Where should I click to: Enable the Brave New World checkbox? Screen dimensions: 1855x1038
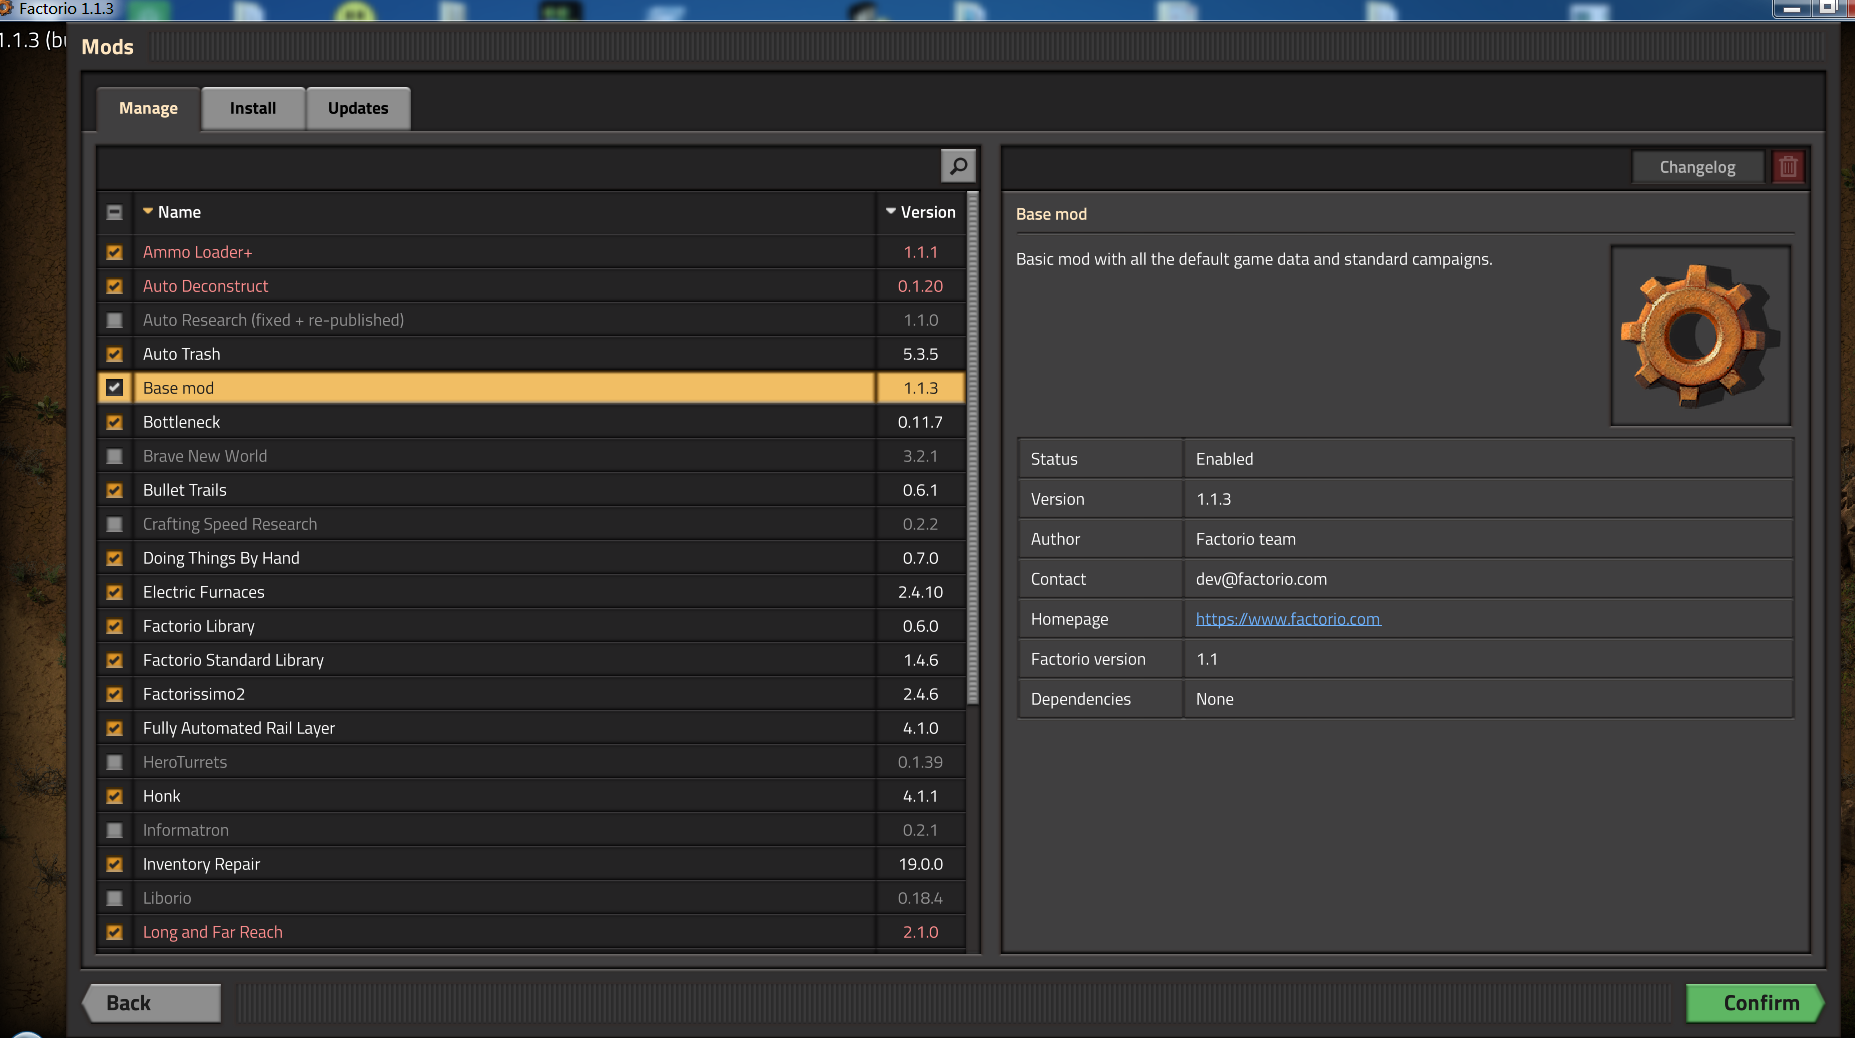tap(115, 456)
